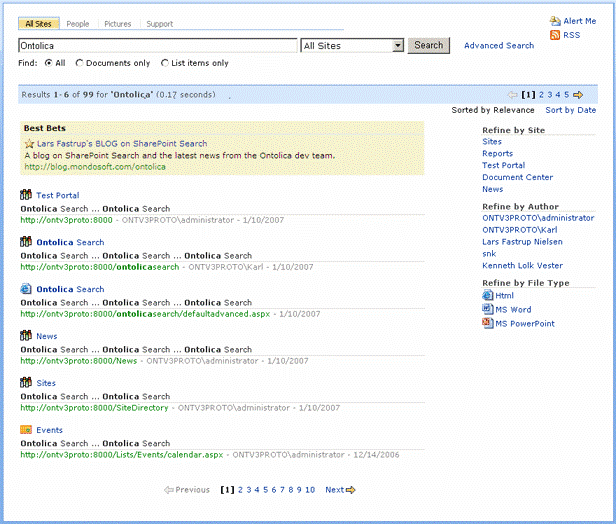Click the bottom Next arrow icon
The width and height of the screenshot is (616, 524).
click(350, 490)
